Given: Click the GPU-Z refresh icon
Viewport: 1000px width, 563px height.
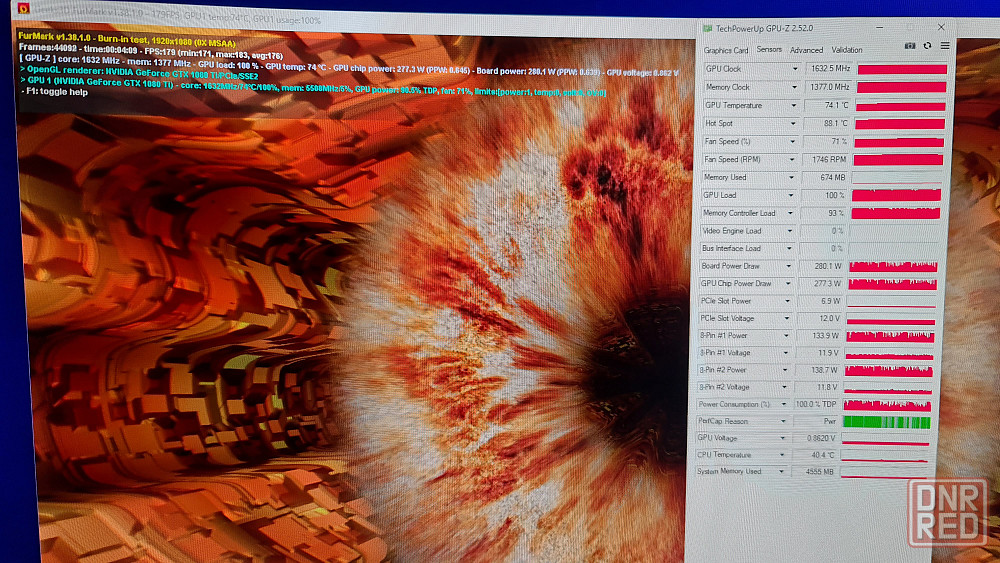Looking at the screenshot, I should point(928,46).
